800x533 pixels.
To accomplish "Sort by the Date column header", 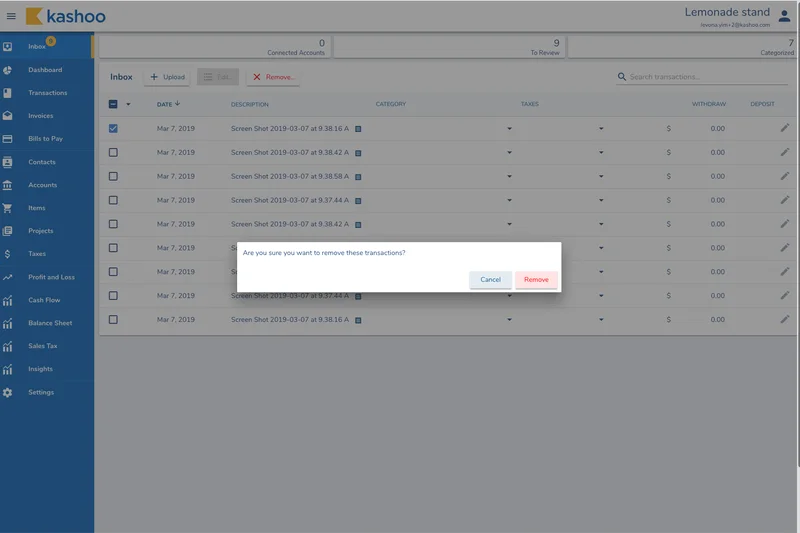I will point(165,104).
